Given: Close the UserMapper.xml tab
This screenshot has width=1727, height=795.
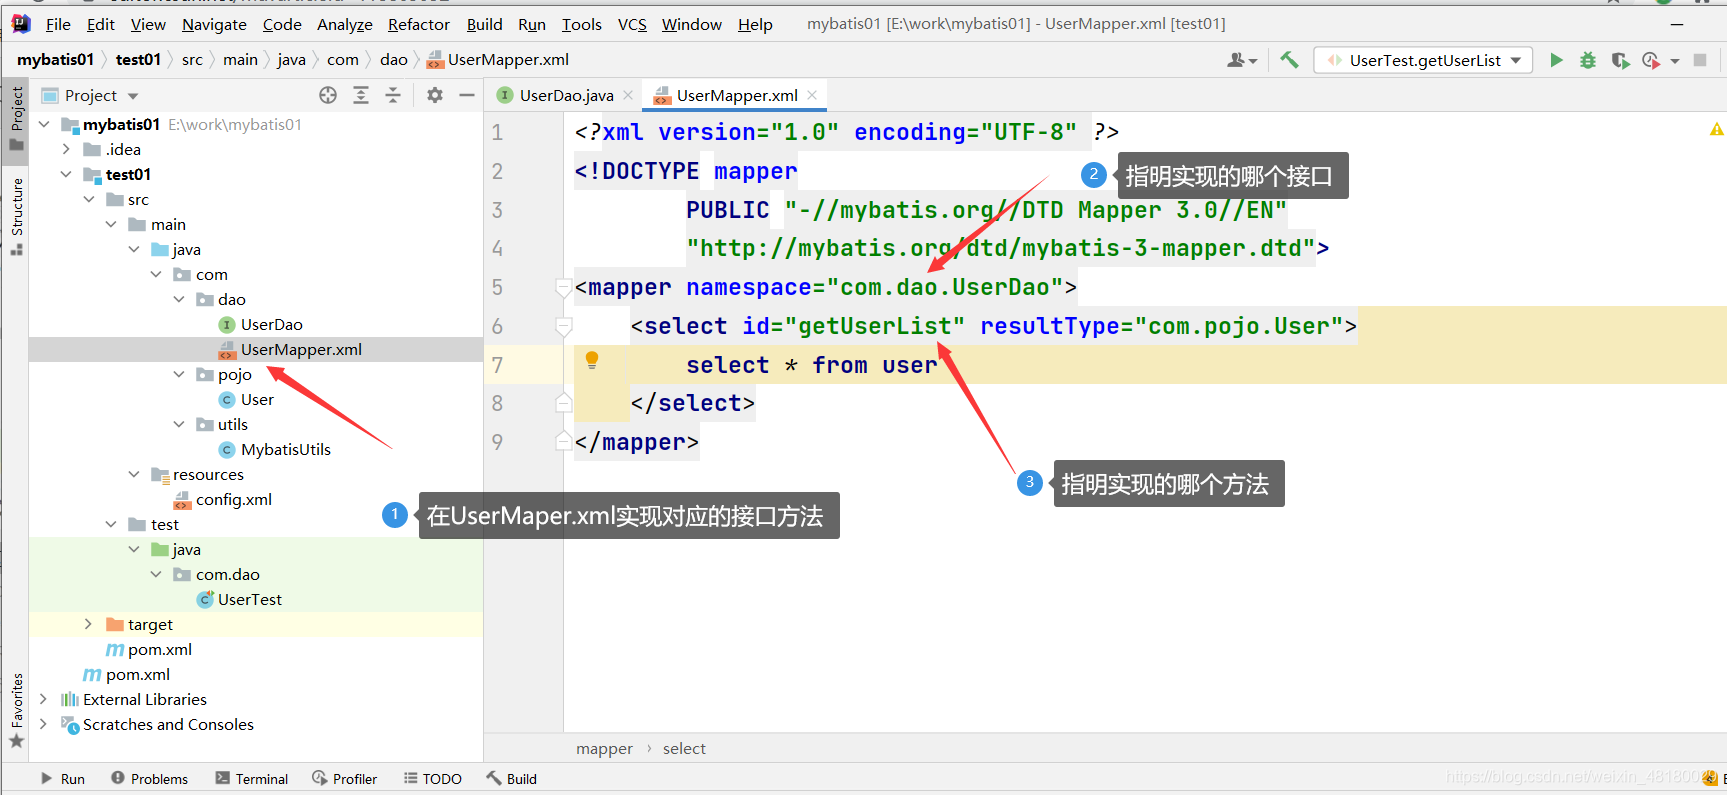Looking at the screenshot, I should pos(812,95).
